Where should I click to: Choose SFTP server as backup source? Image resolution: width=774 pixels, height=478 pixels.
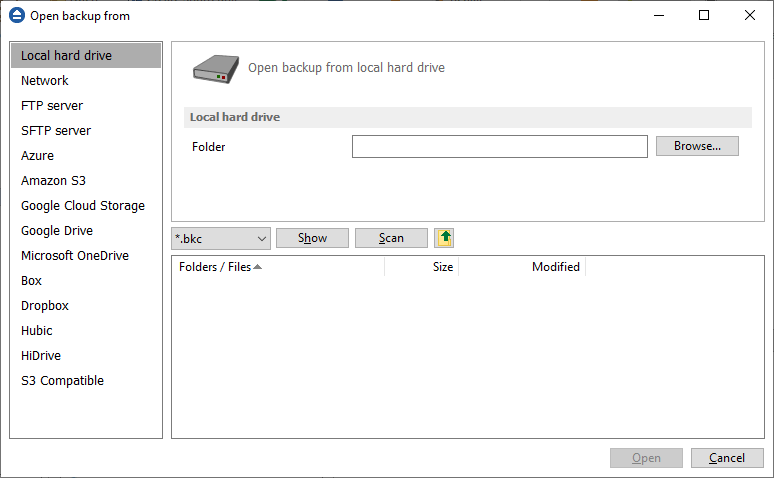coord(86,130)
